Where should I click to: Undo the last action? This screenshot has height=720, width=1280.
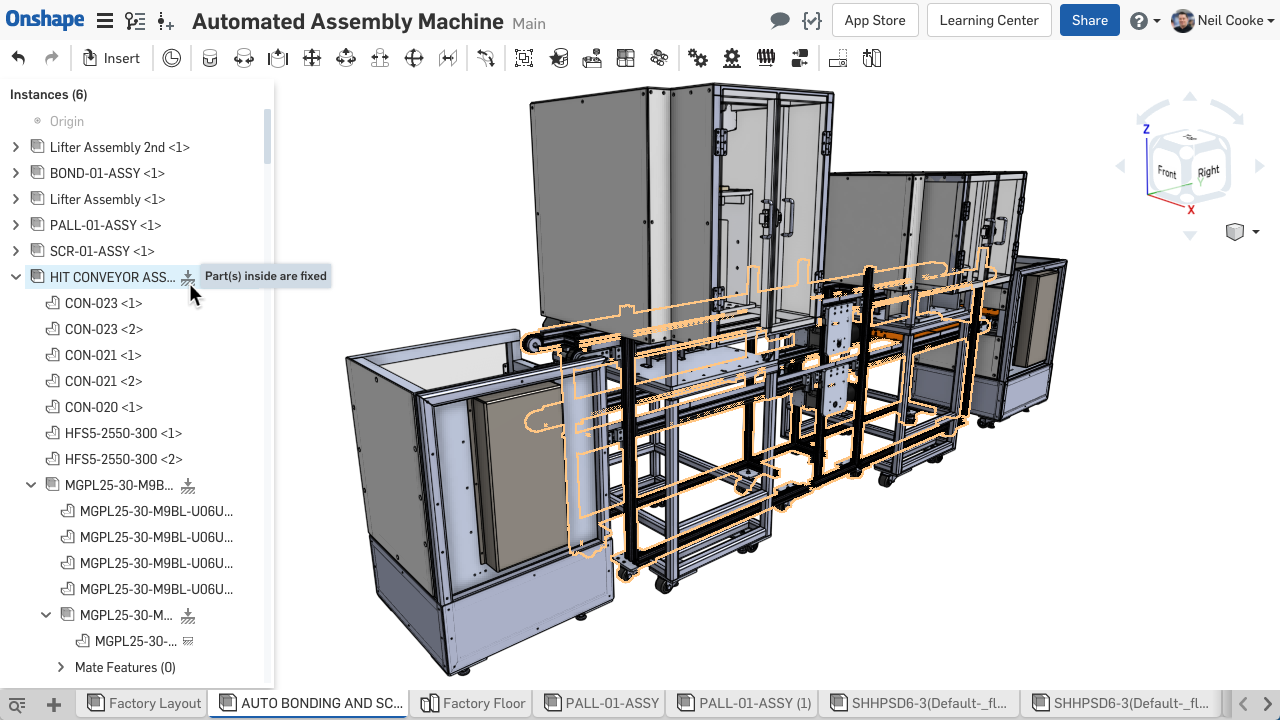[x=19, y=59]
